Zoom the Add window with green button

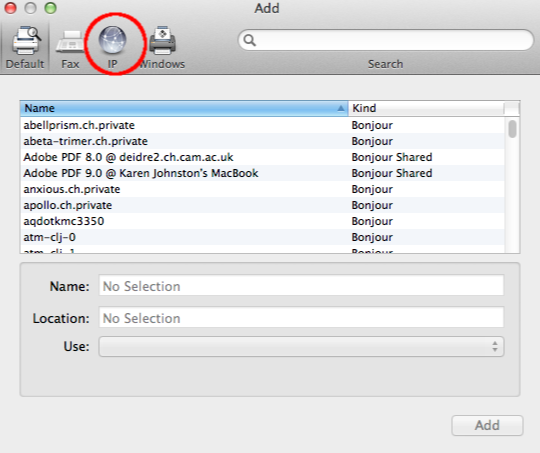51,8
